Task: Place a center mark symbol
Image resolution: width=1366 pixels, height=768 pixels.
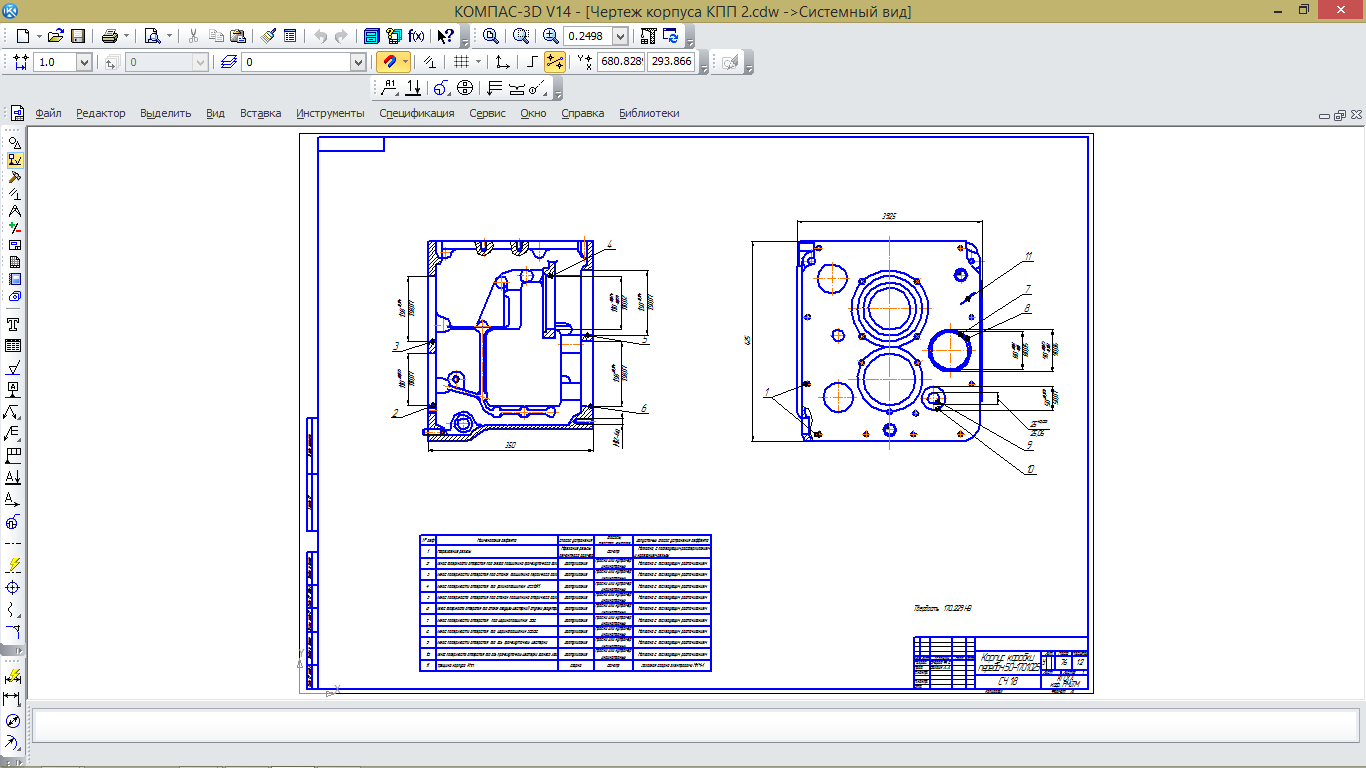Action: pyautogui.click(x=14, y=587)
